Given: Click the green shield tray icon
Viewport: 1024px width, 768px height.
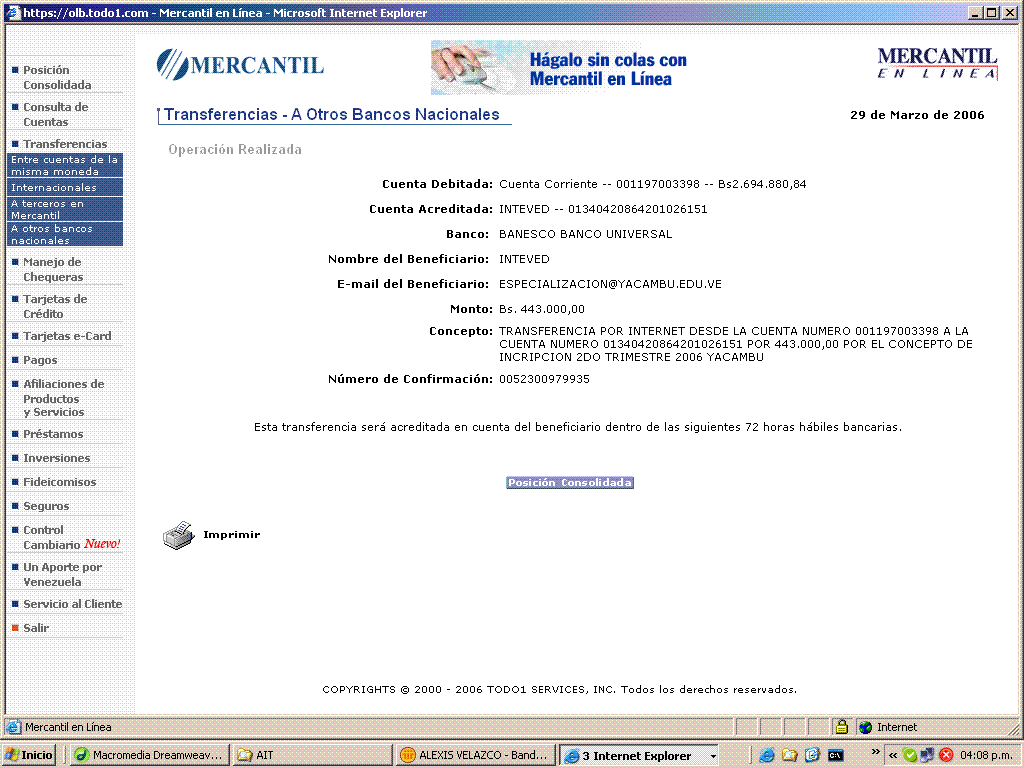Looking at the screenshot, I should (910, 755).
